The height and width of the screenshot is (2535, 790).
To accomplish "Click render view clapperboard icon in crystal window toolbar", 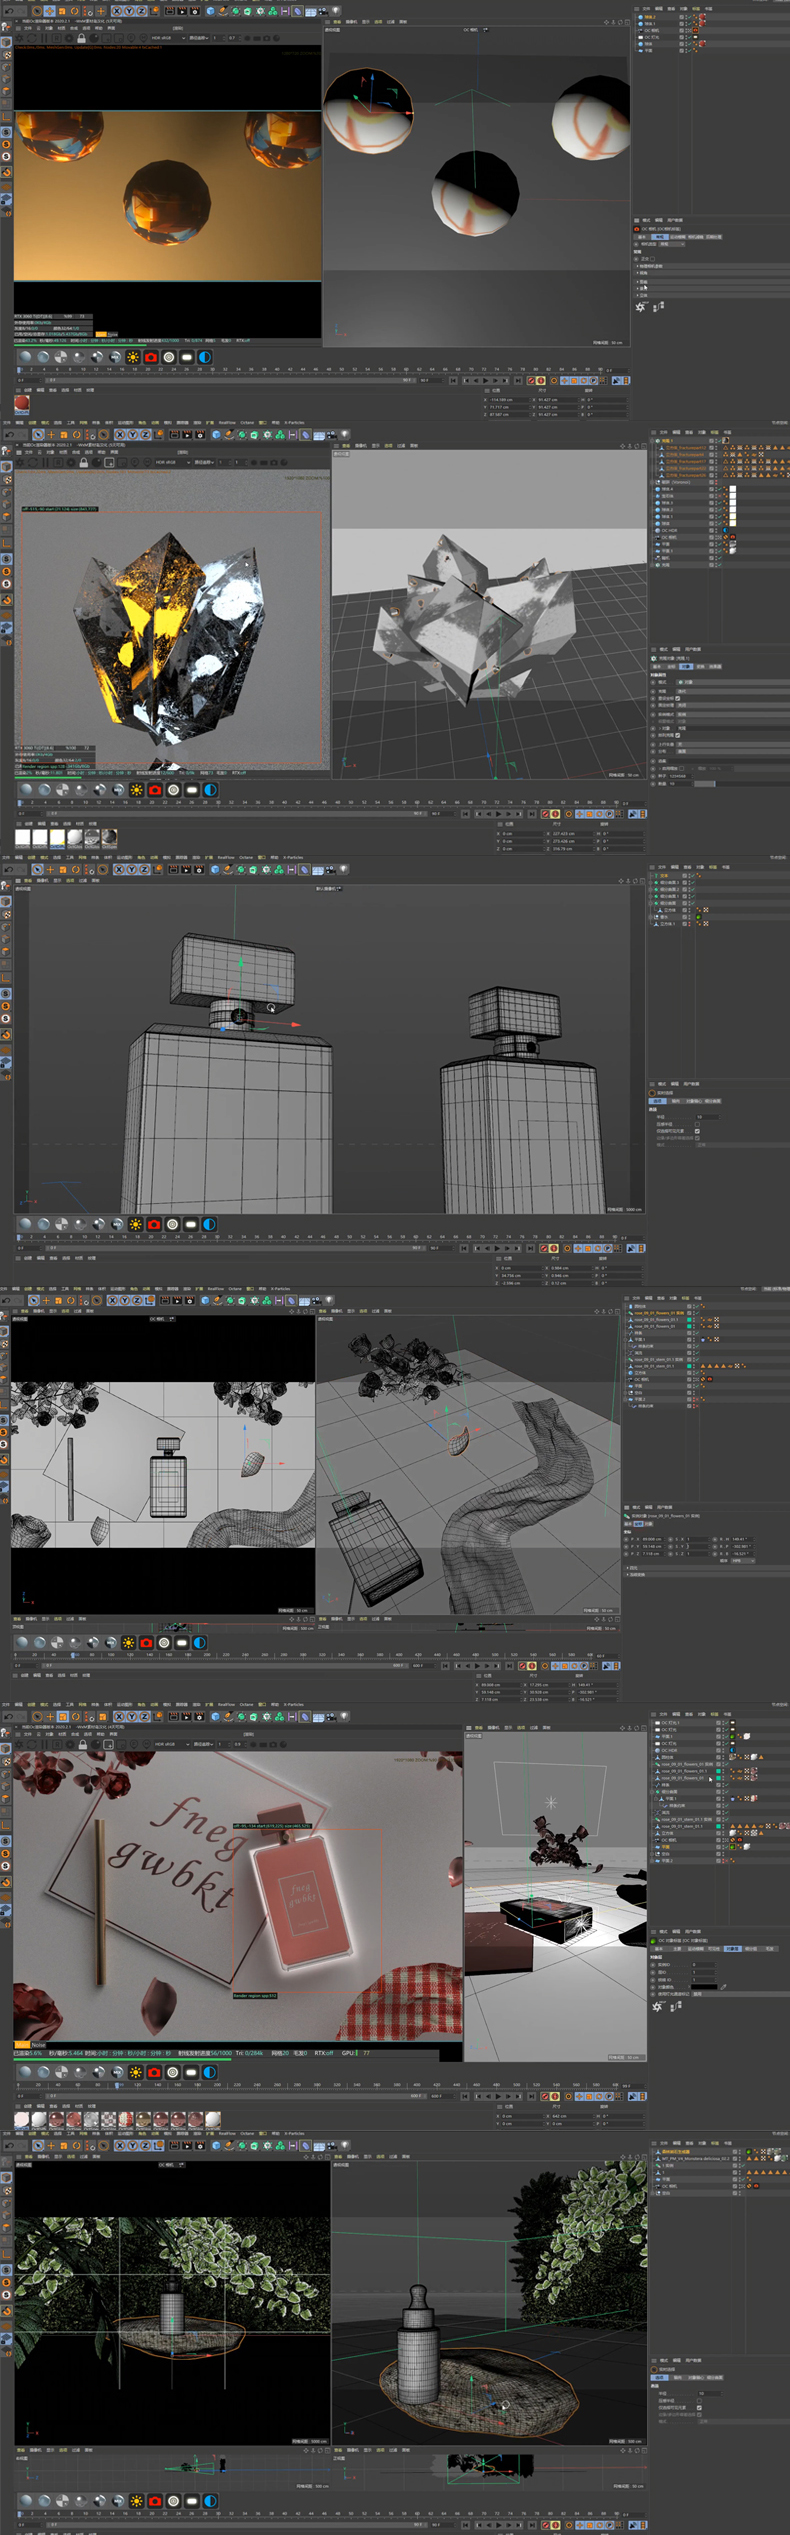I will pyautogui.click(x=173, y=435).
